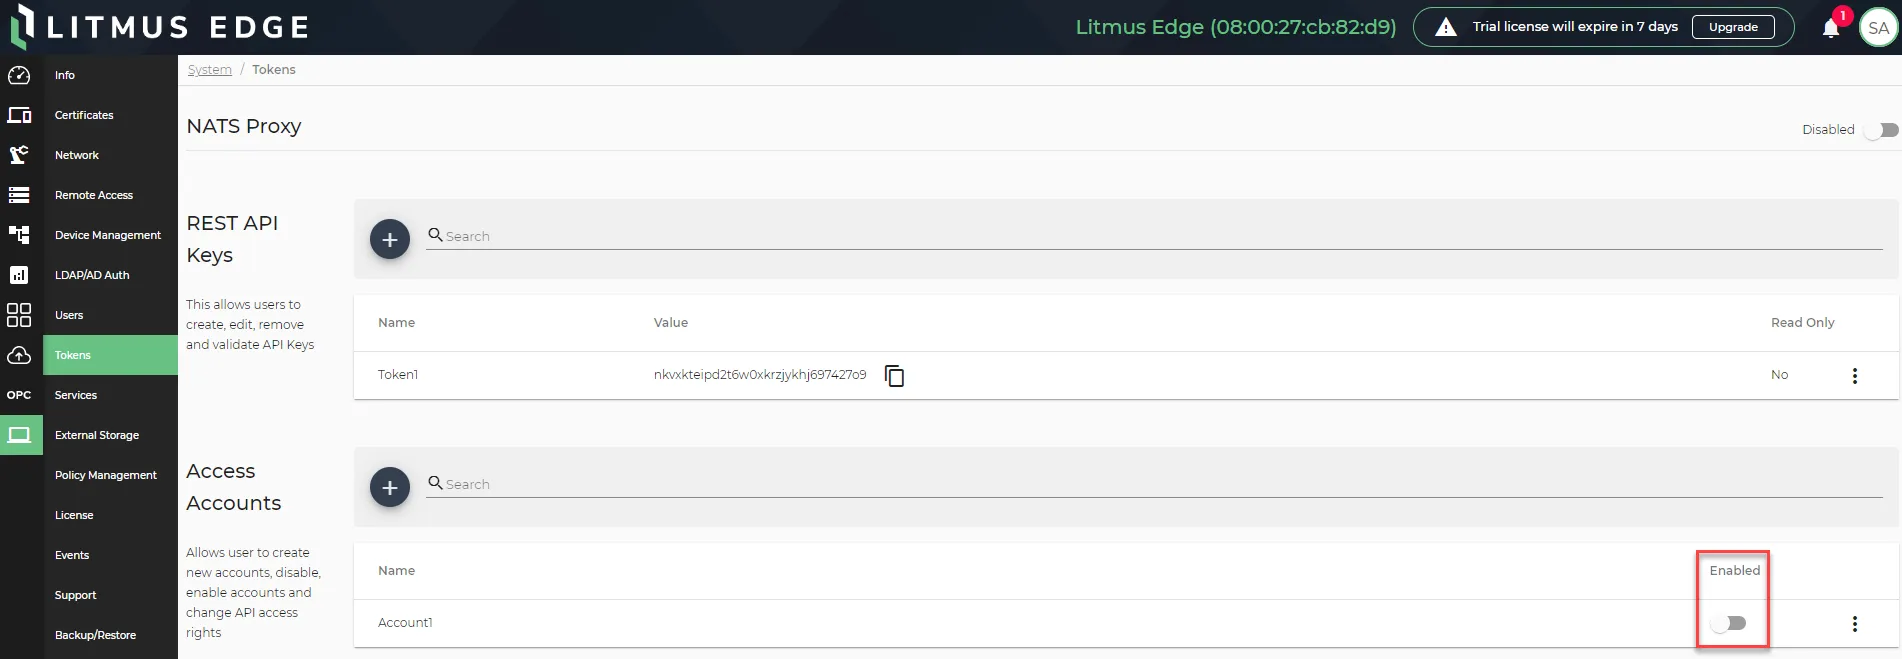1902x659 pixels.
Task: Click the Account1 name cell
Action: click(x=405, y=623)
